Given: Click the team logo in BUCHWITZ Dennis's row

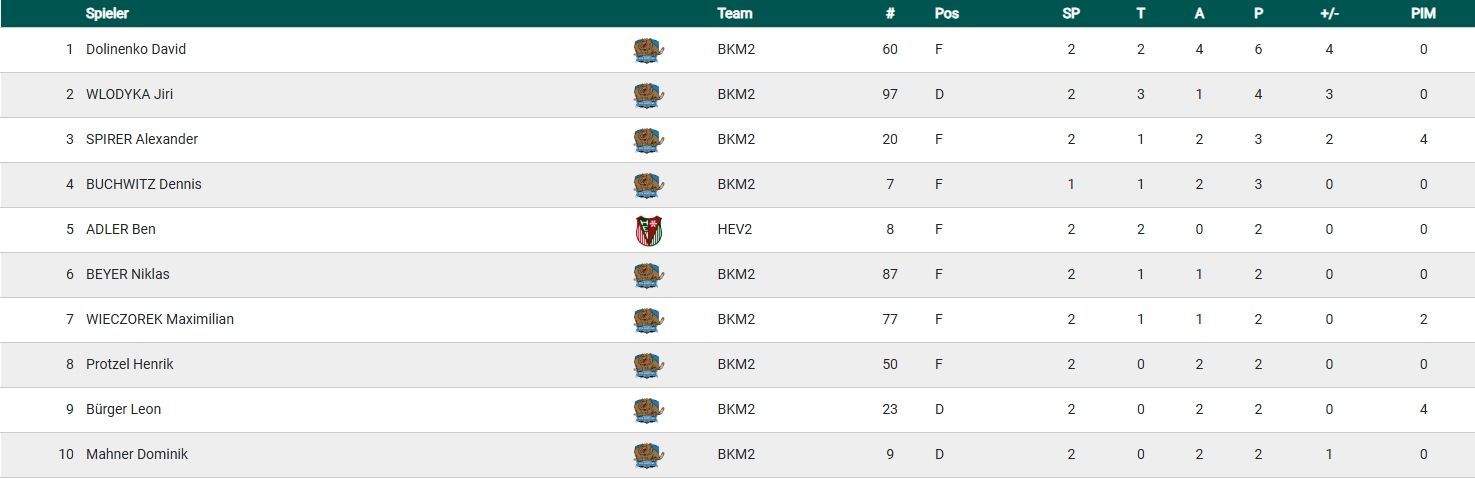Looking at the screenshot, I should [x=648, y=185].
